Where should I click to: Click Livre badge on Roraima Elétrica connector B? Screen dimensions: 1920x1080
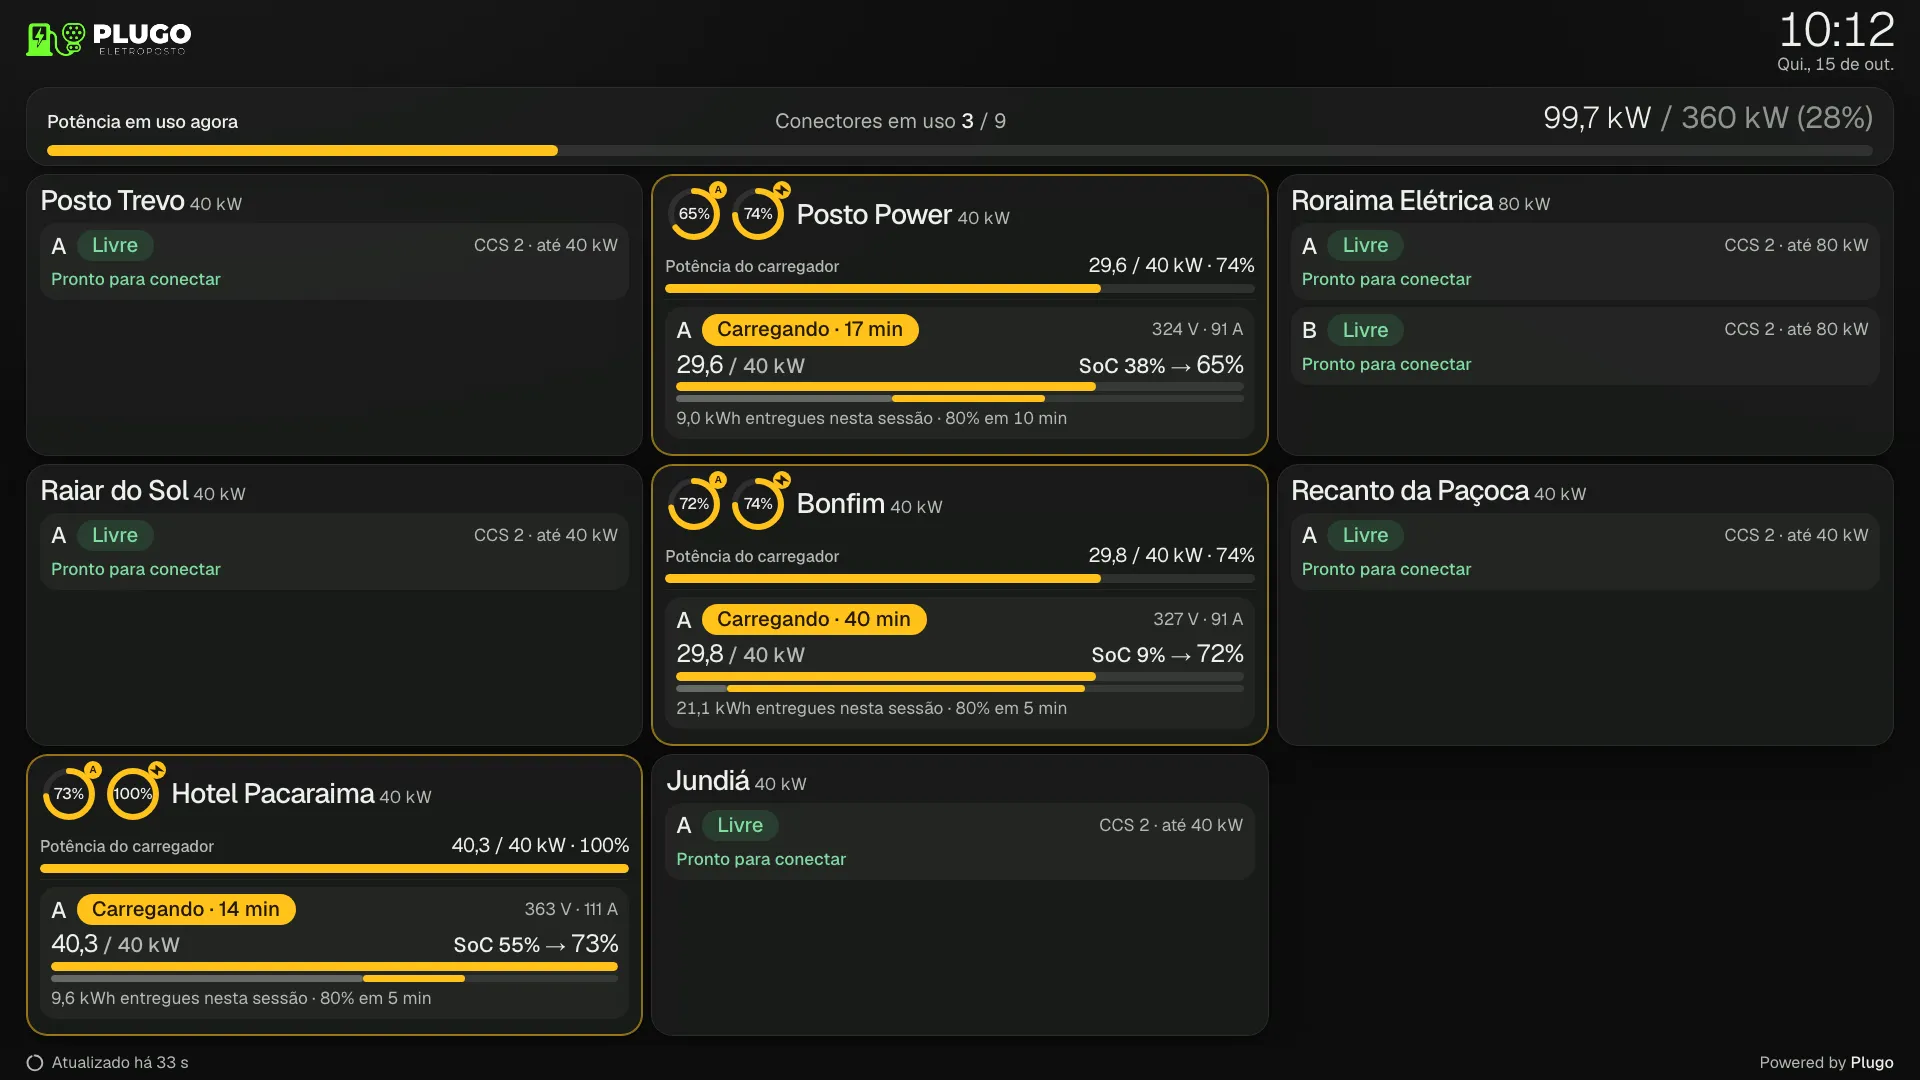click(x=1365, y=331)
